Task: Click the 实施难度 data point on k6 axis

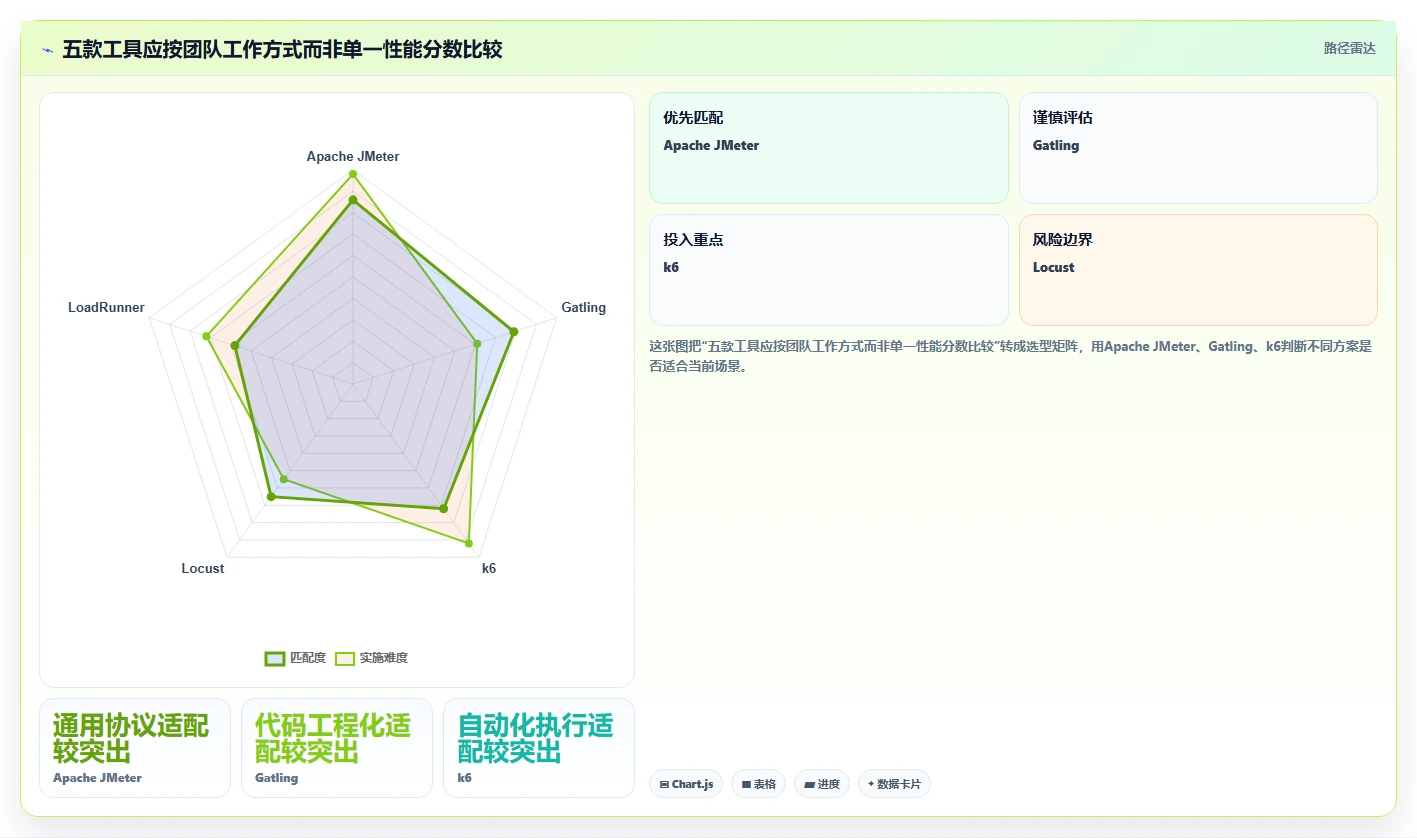Action: [x=469, y=543]
